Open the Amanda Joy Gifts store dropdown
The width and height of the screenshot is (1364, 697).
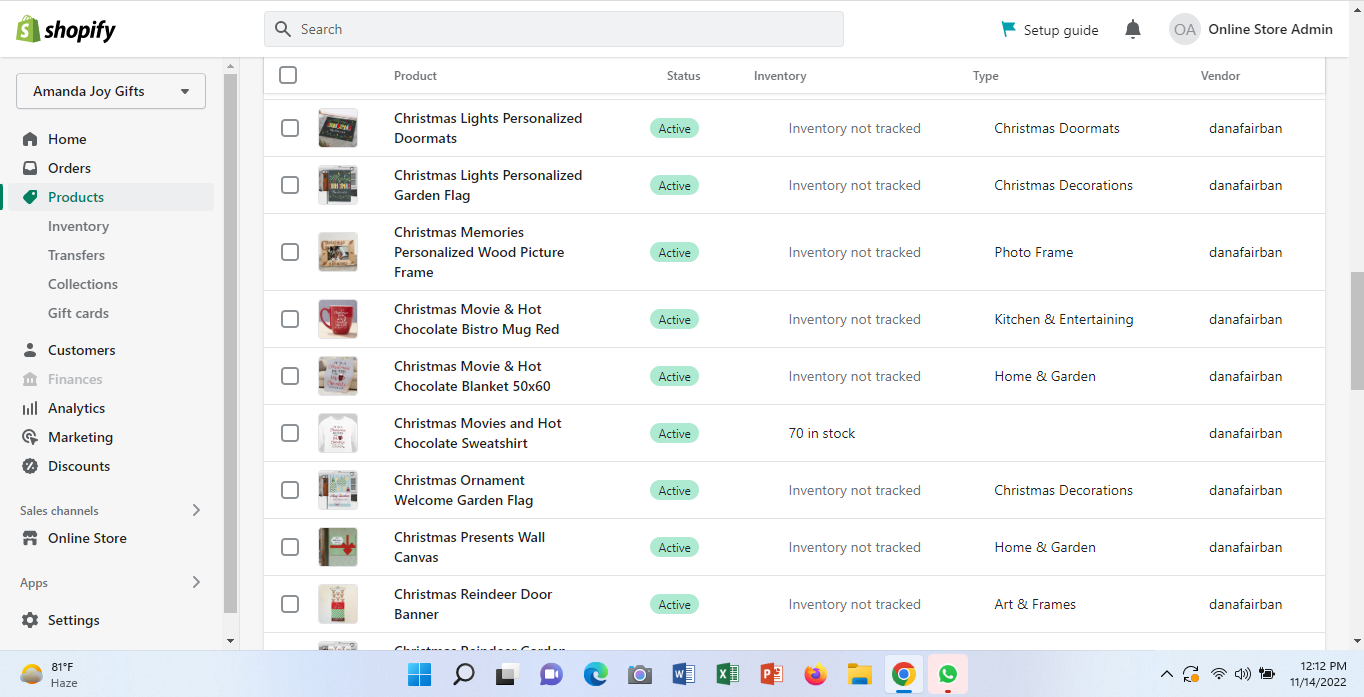111,91
